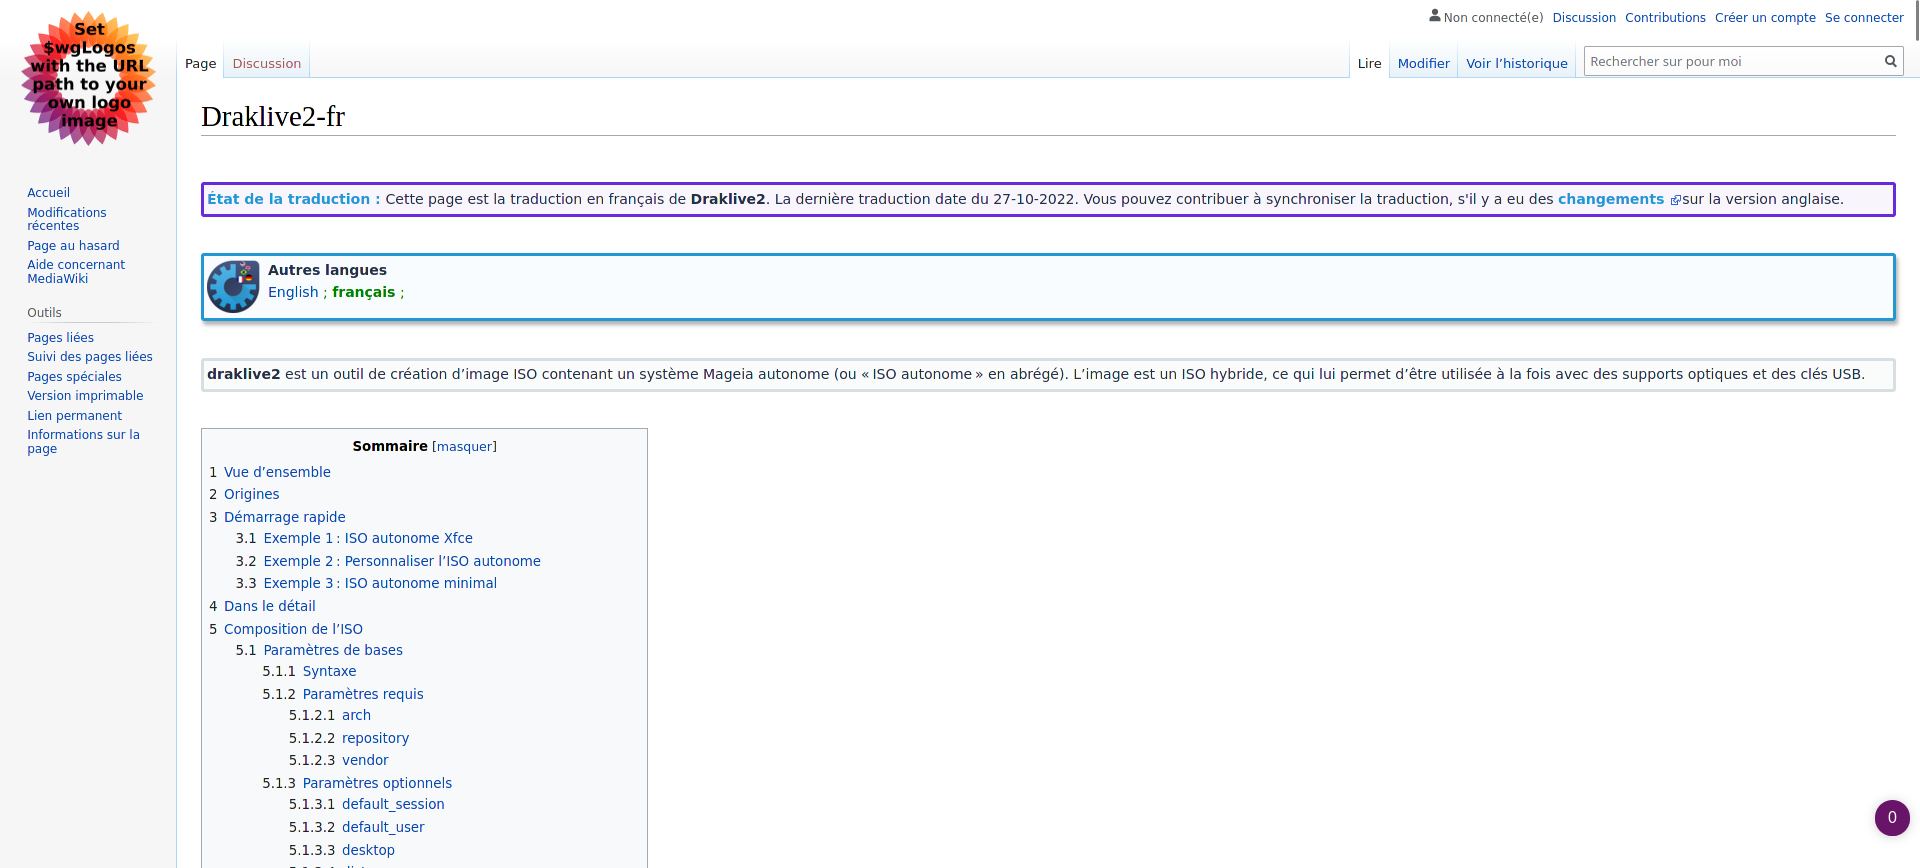The height and width of the screenshot is (868, 1920).
Task: Jump to Exemple 2 : Personnaliser l'ISO autonome
Action: tap(388, 561)
